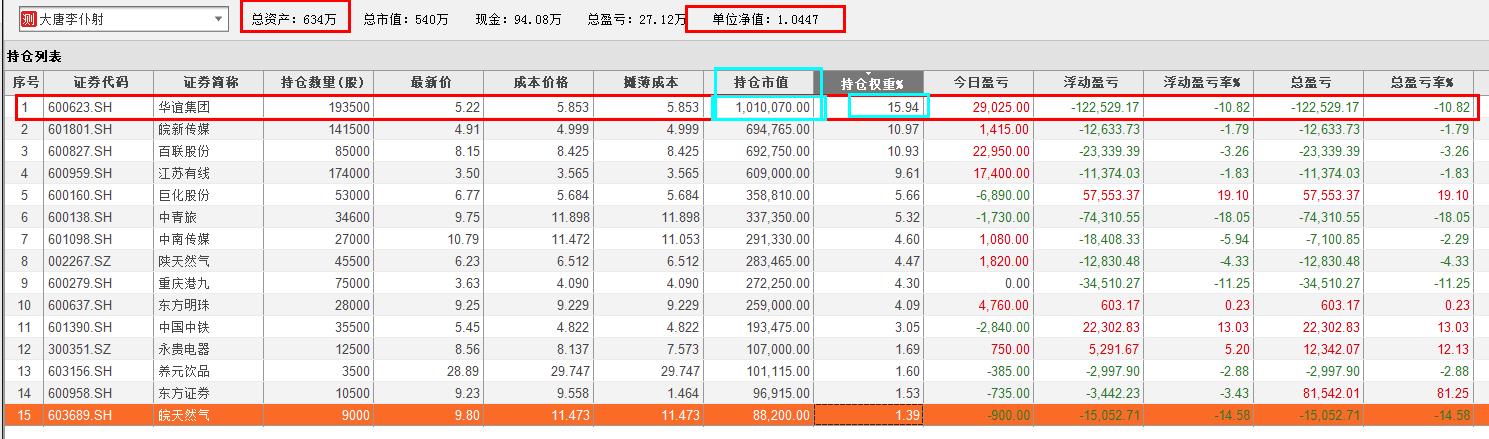Click the 总市值: 540万 summary label
The height and width of the screenshot is (439, 1489).
pos(407,18)
